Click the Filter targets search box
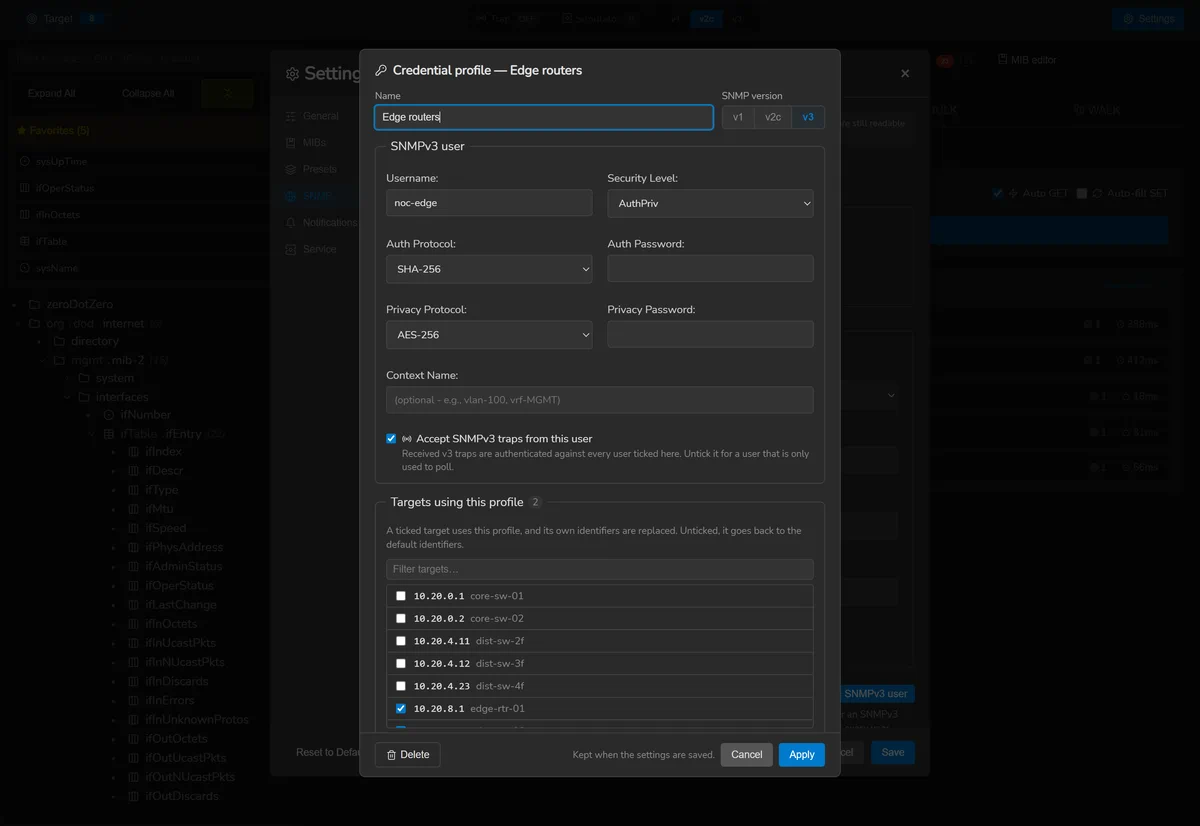Viewport: 1200px width, 826px height. pos(600,569)
